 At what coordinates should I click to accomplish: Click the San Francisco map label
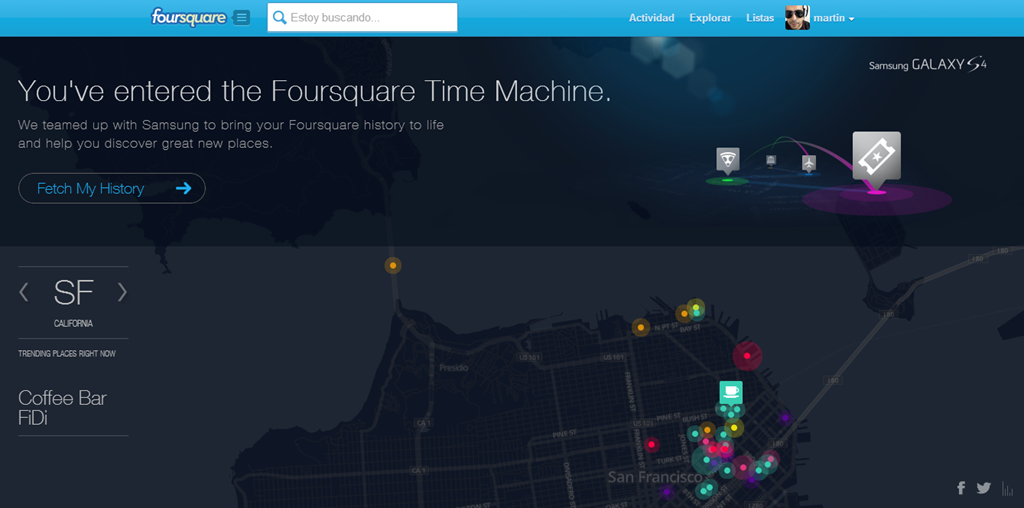656,477
